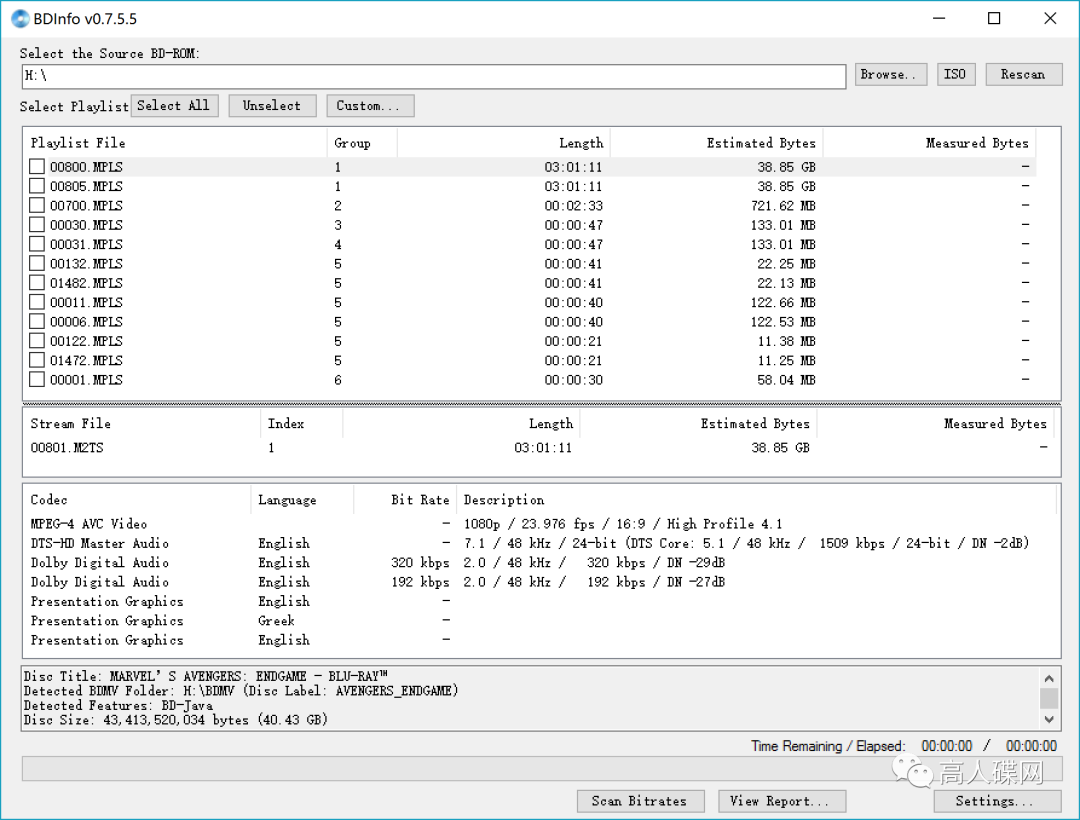This screenshot has width=1080, height=820.
Task: Select the 192 kbps Dolby Digital Audio row
Action: click(x=541, y=582)
